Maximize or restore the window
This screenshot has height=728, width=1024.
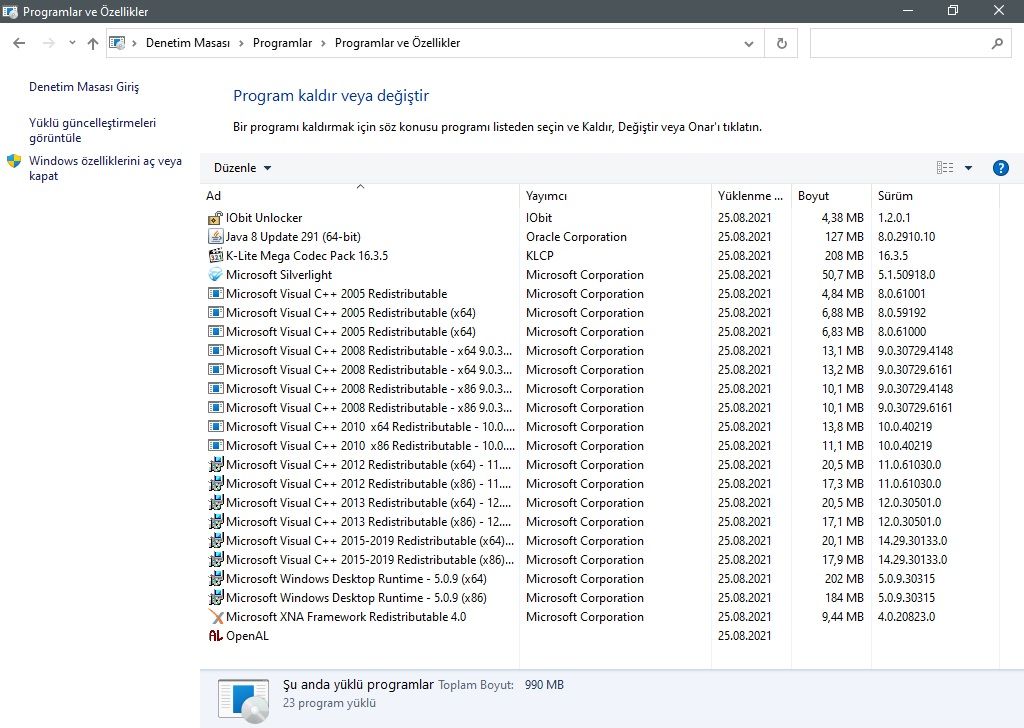pos(953,10)
